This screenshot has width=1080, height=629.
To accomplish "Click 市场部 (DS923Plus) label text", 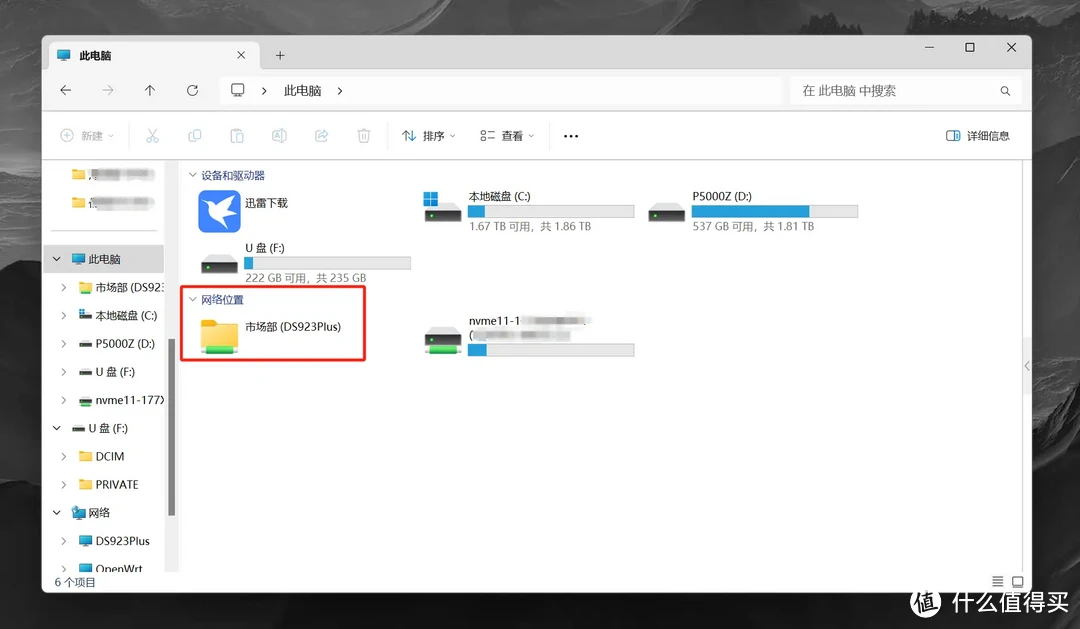I will [293, 327].
